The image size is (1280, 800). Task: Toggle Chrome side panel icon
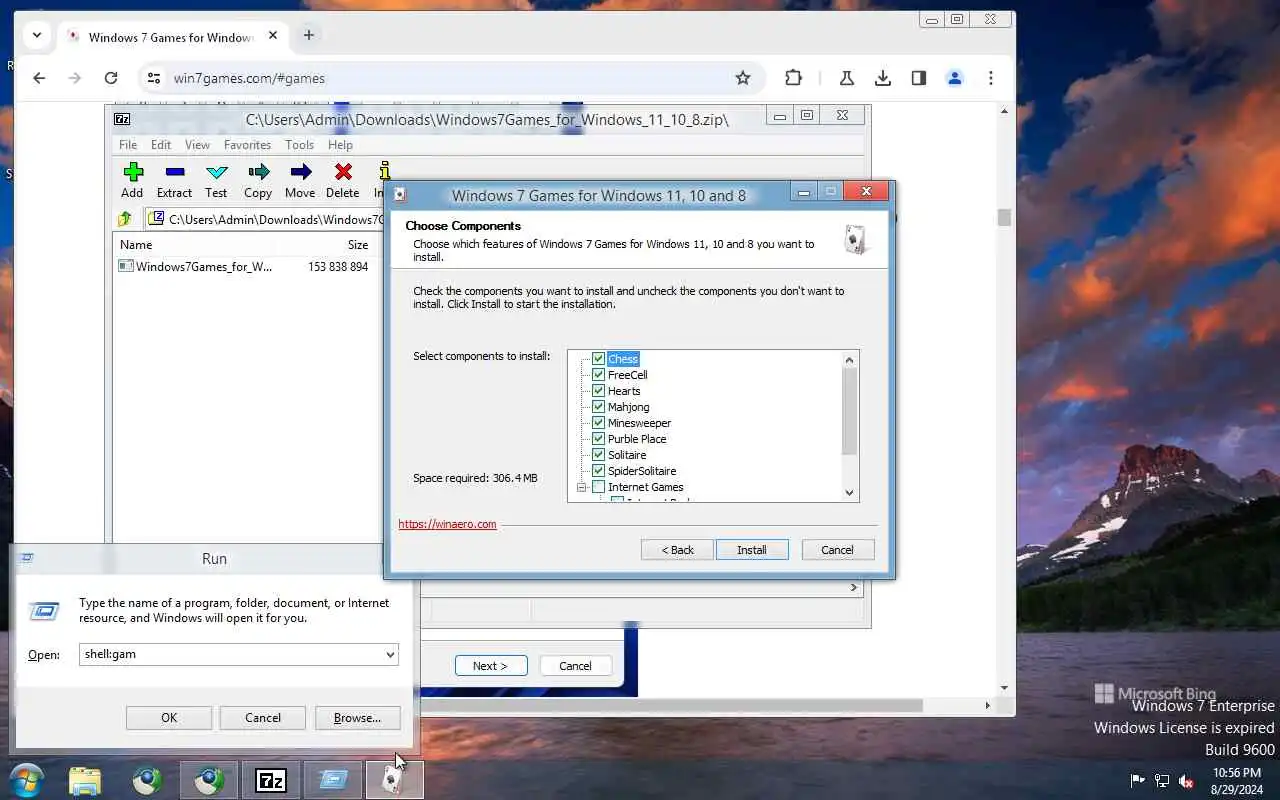[x=919, y=78]
